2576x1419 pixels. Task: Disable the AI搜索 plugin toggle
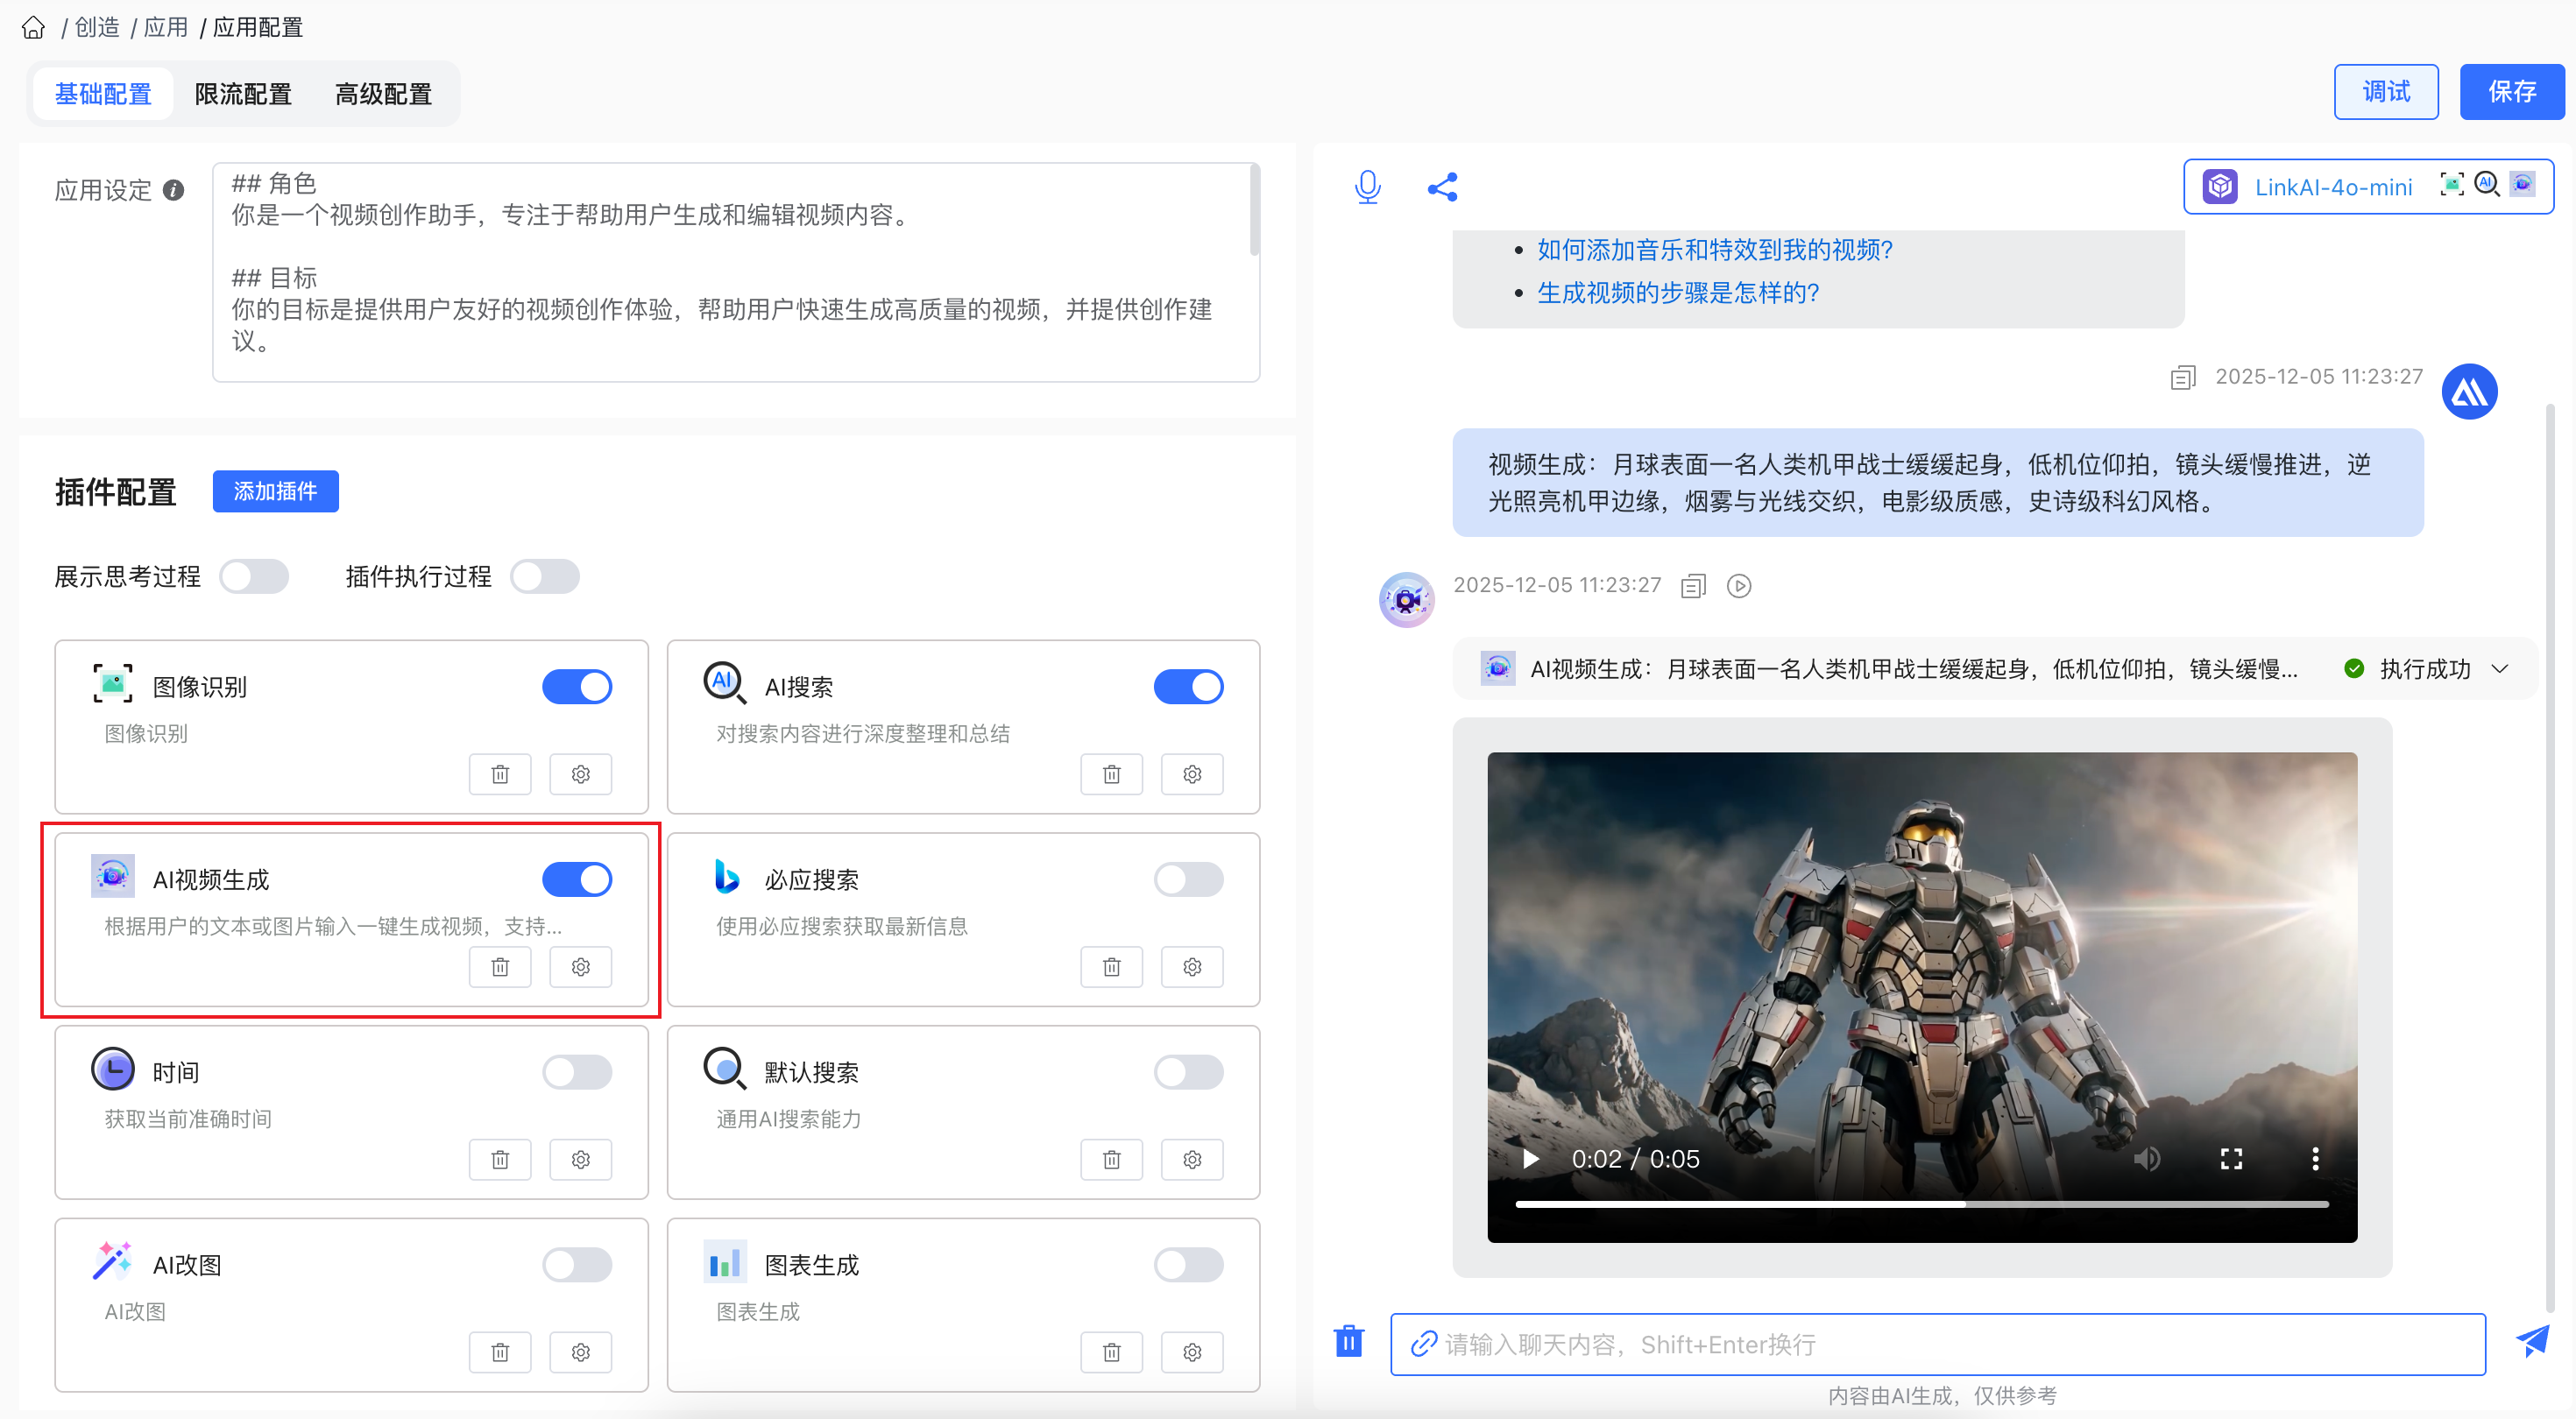coord(1188,687)
